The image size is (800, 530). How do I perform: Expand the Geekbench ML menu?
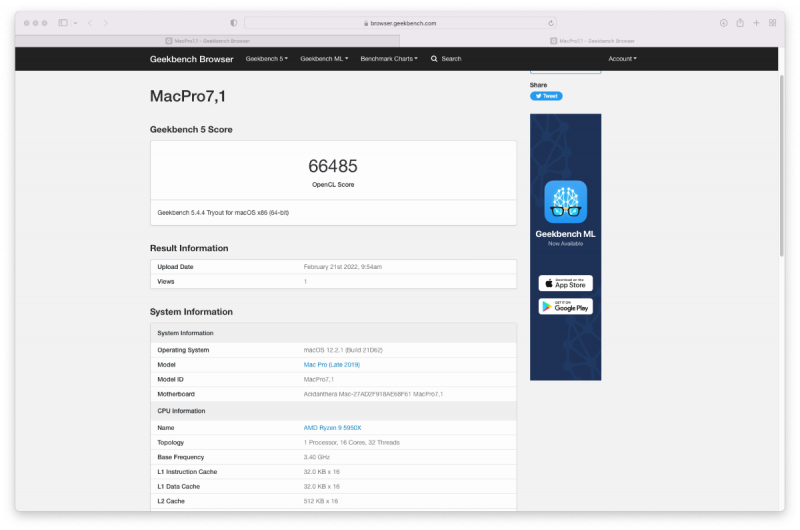324,59
